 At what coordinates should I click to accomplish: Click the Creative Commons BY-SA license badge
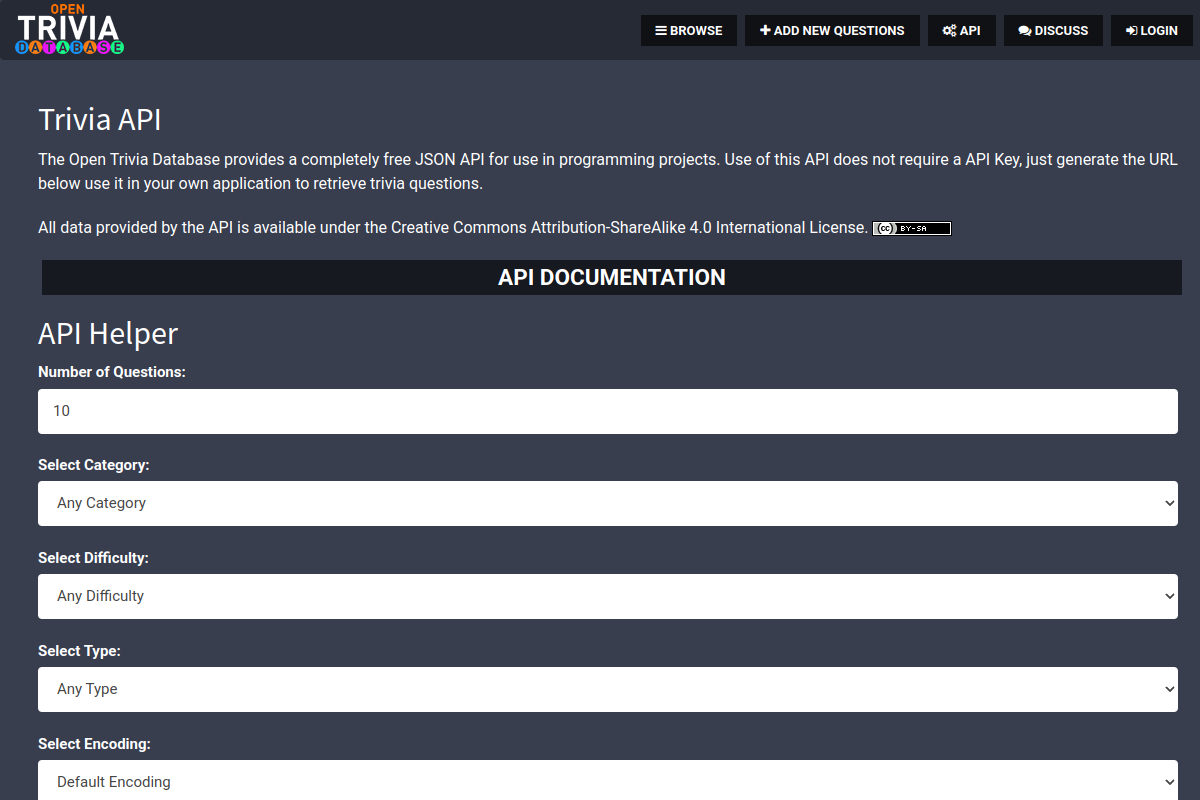pyautogui.click(x=912, y=228)
